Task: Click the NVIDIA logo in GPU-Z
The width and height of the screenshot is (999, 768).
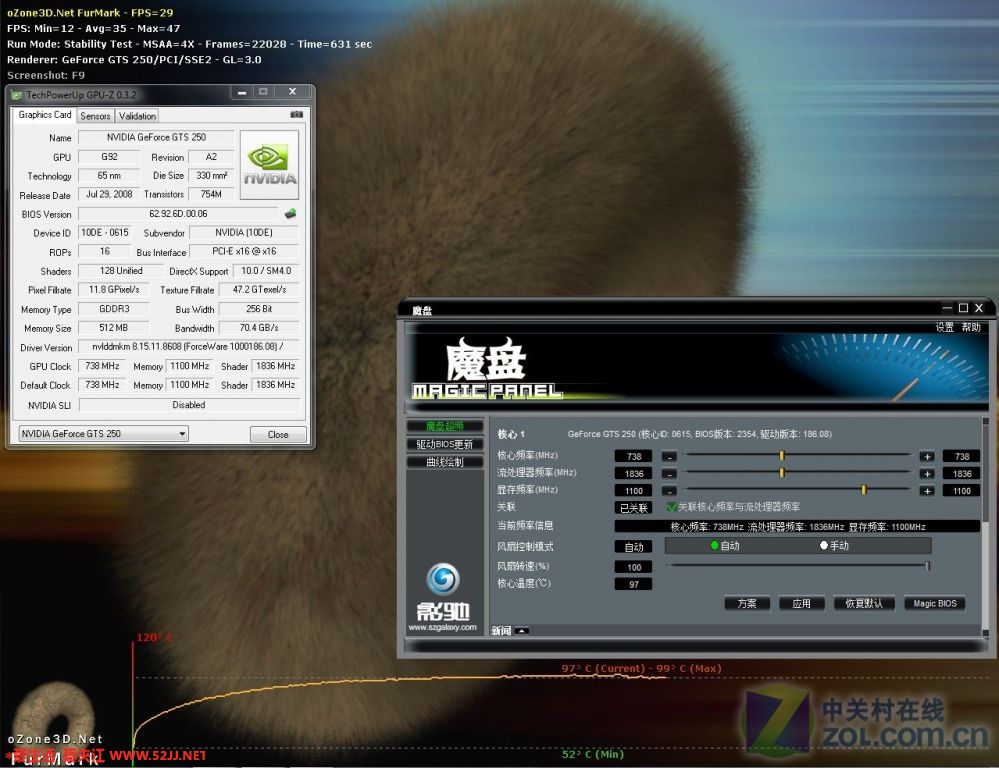Action: click(x=270, y=165)
